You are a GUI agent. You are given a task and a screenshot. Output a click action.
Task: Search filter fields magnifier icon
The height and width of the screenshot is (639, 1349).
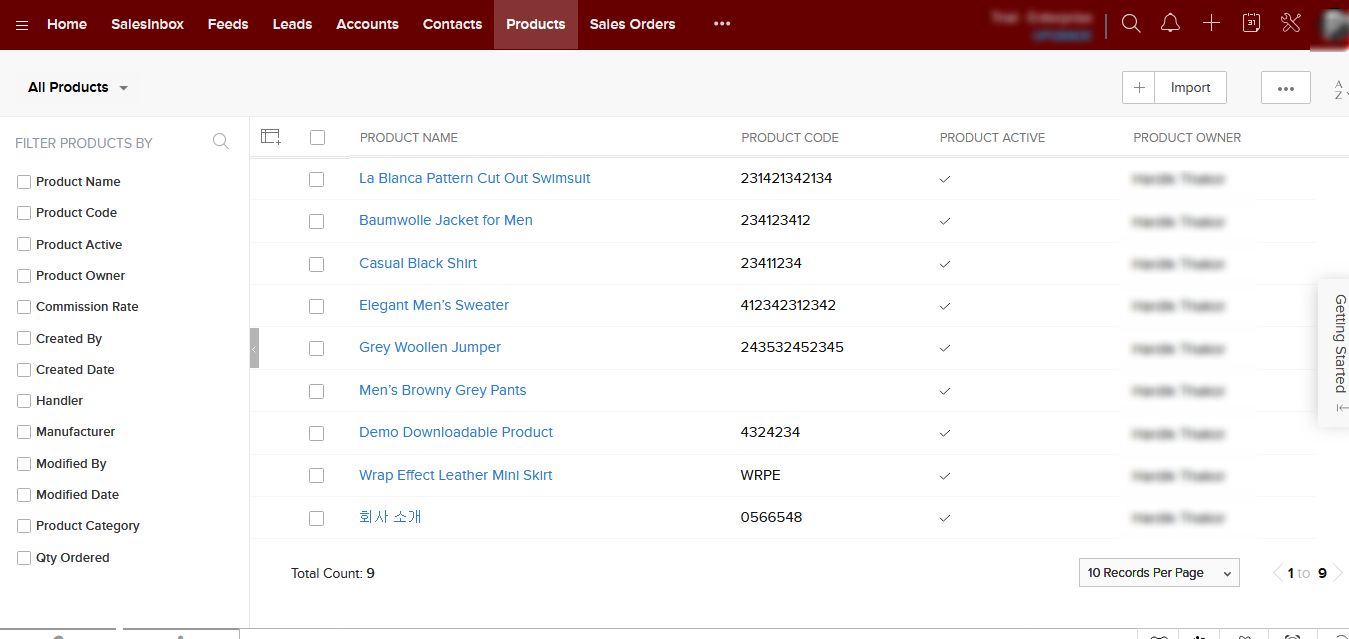tap(221, 142)
